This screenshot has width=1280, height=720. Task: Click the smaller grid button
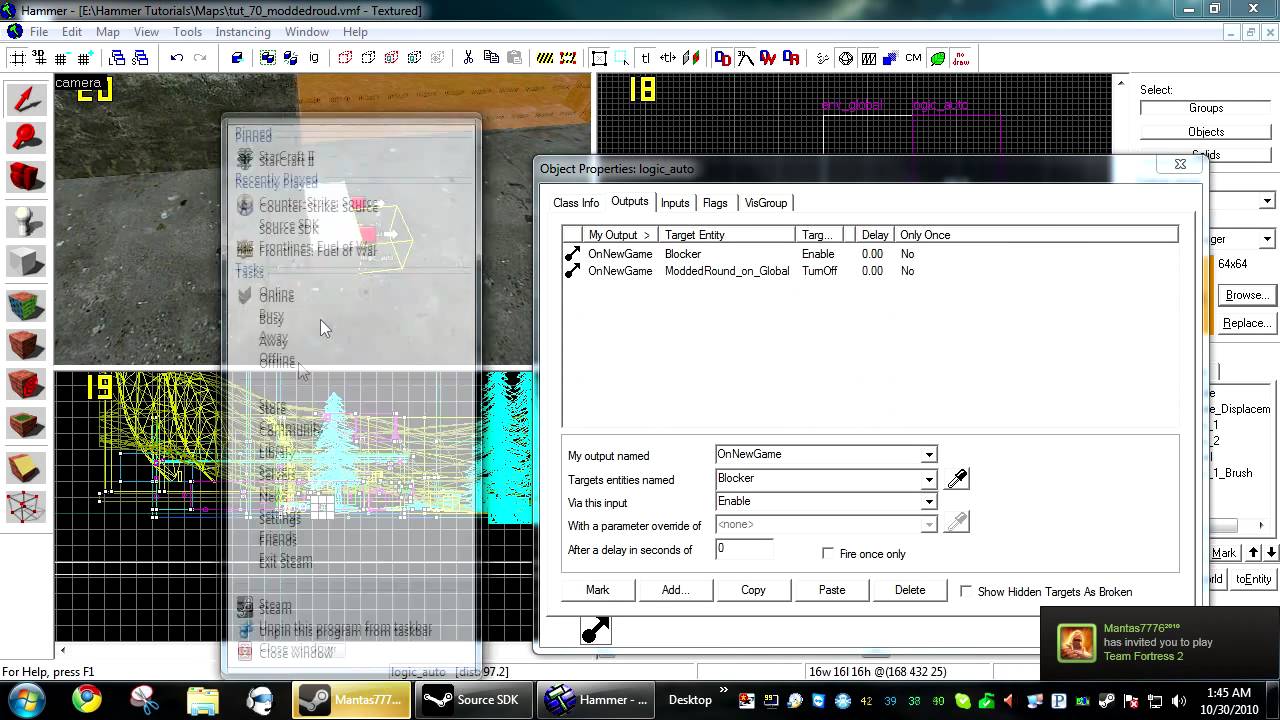click(62, 58)
